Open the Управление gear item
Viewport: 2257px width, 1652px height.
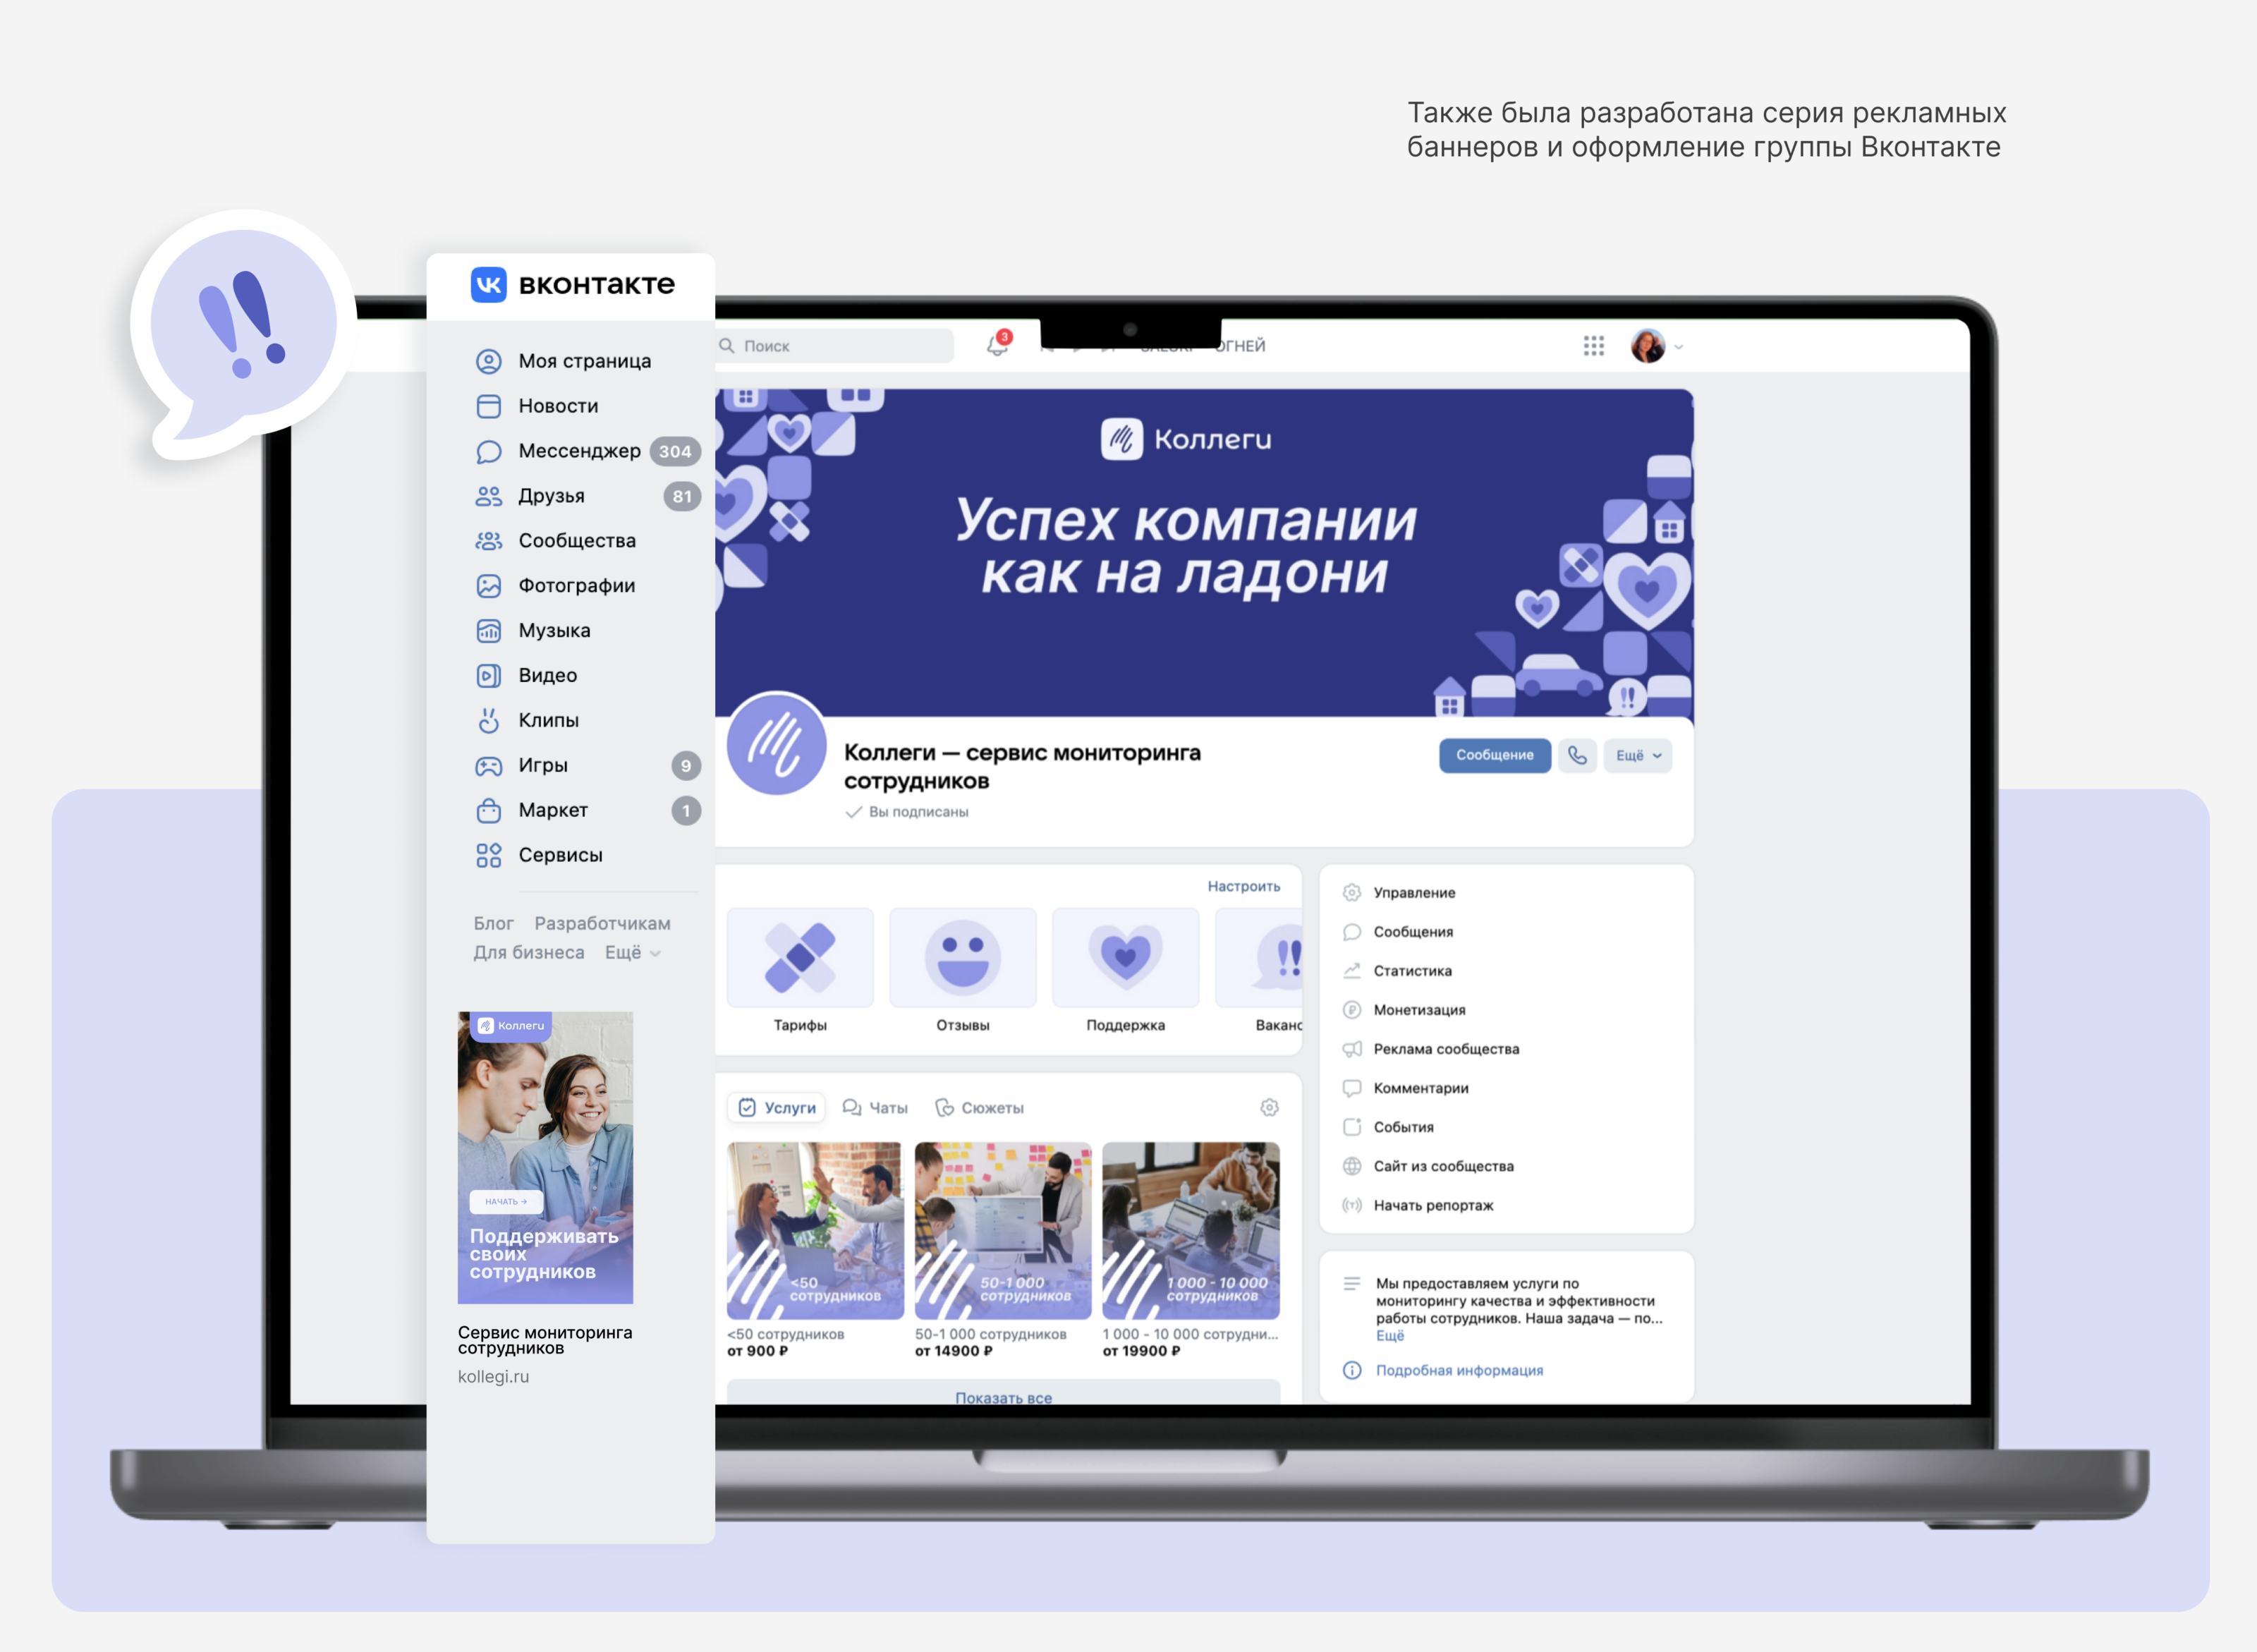tap(1413, 893)
